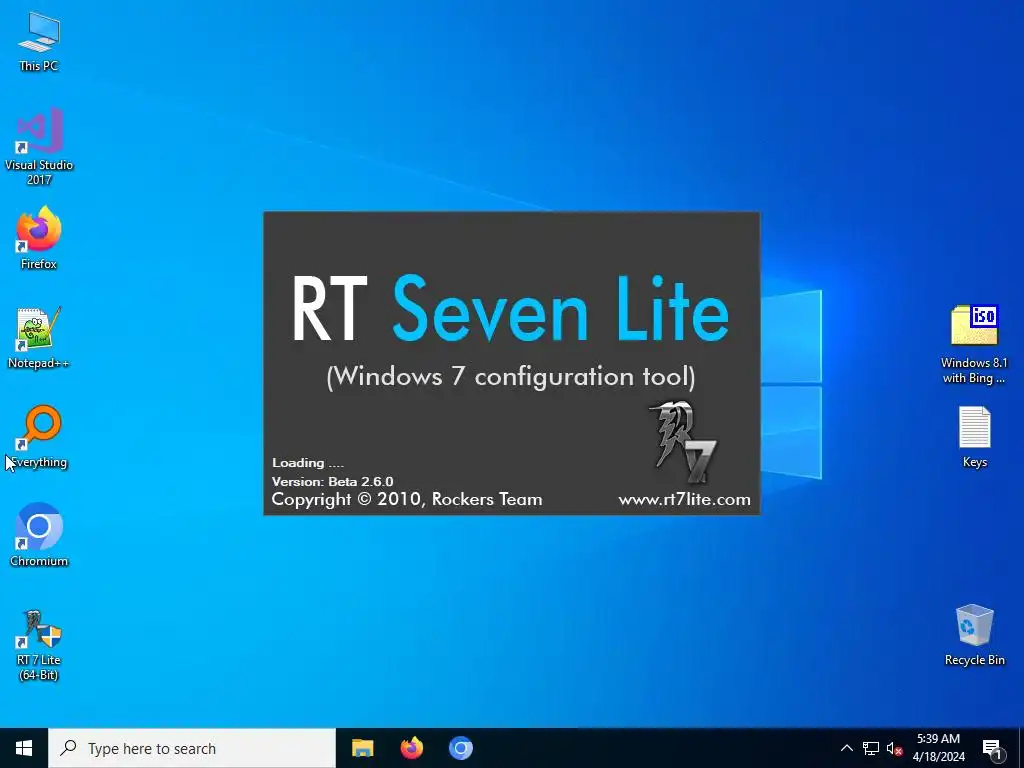
Task: Show hidden system tray icons
Action: click(846, 748)
